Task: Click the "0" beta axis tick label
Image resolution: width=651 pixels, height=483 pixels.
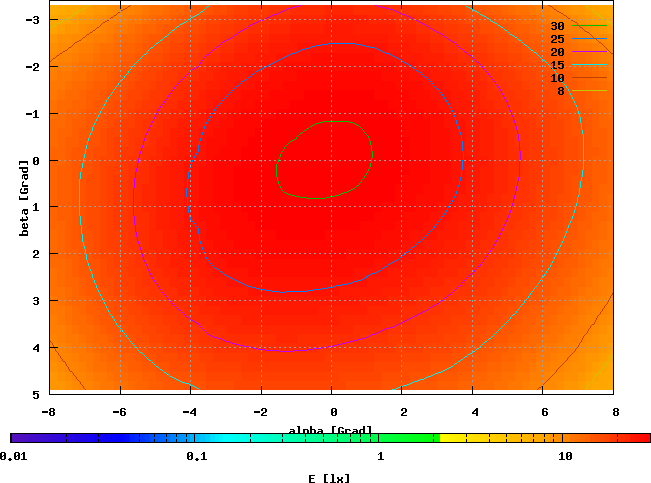Action: [36, 161]
